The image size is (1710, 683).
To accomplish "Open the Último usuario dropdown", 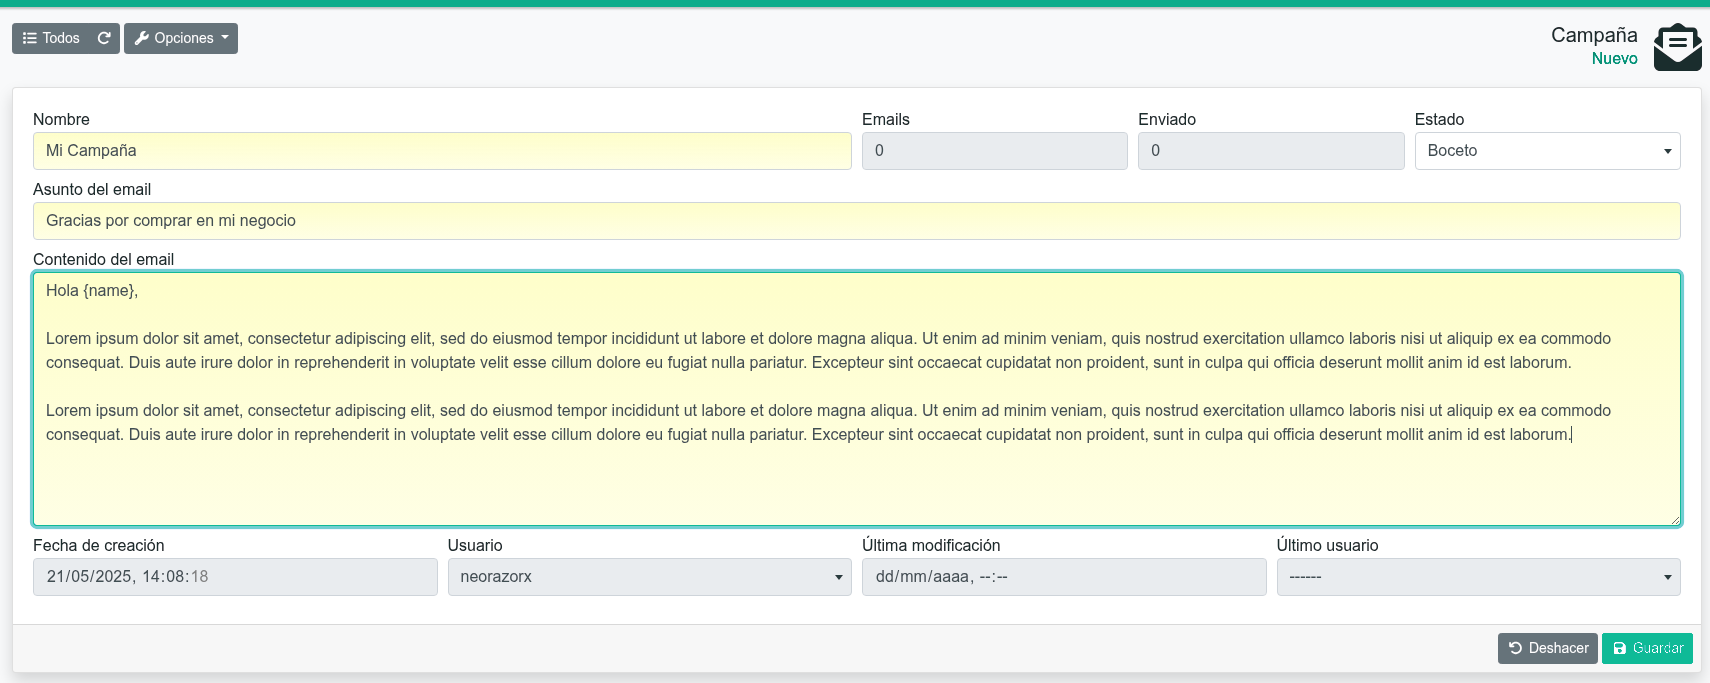I will click(x=1478, y=577).
